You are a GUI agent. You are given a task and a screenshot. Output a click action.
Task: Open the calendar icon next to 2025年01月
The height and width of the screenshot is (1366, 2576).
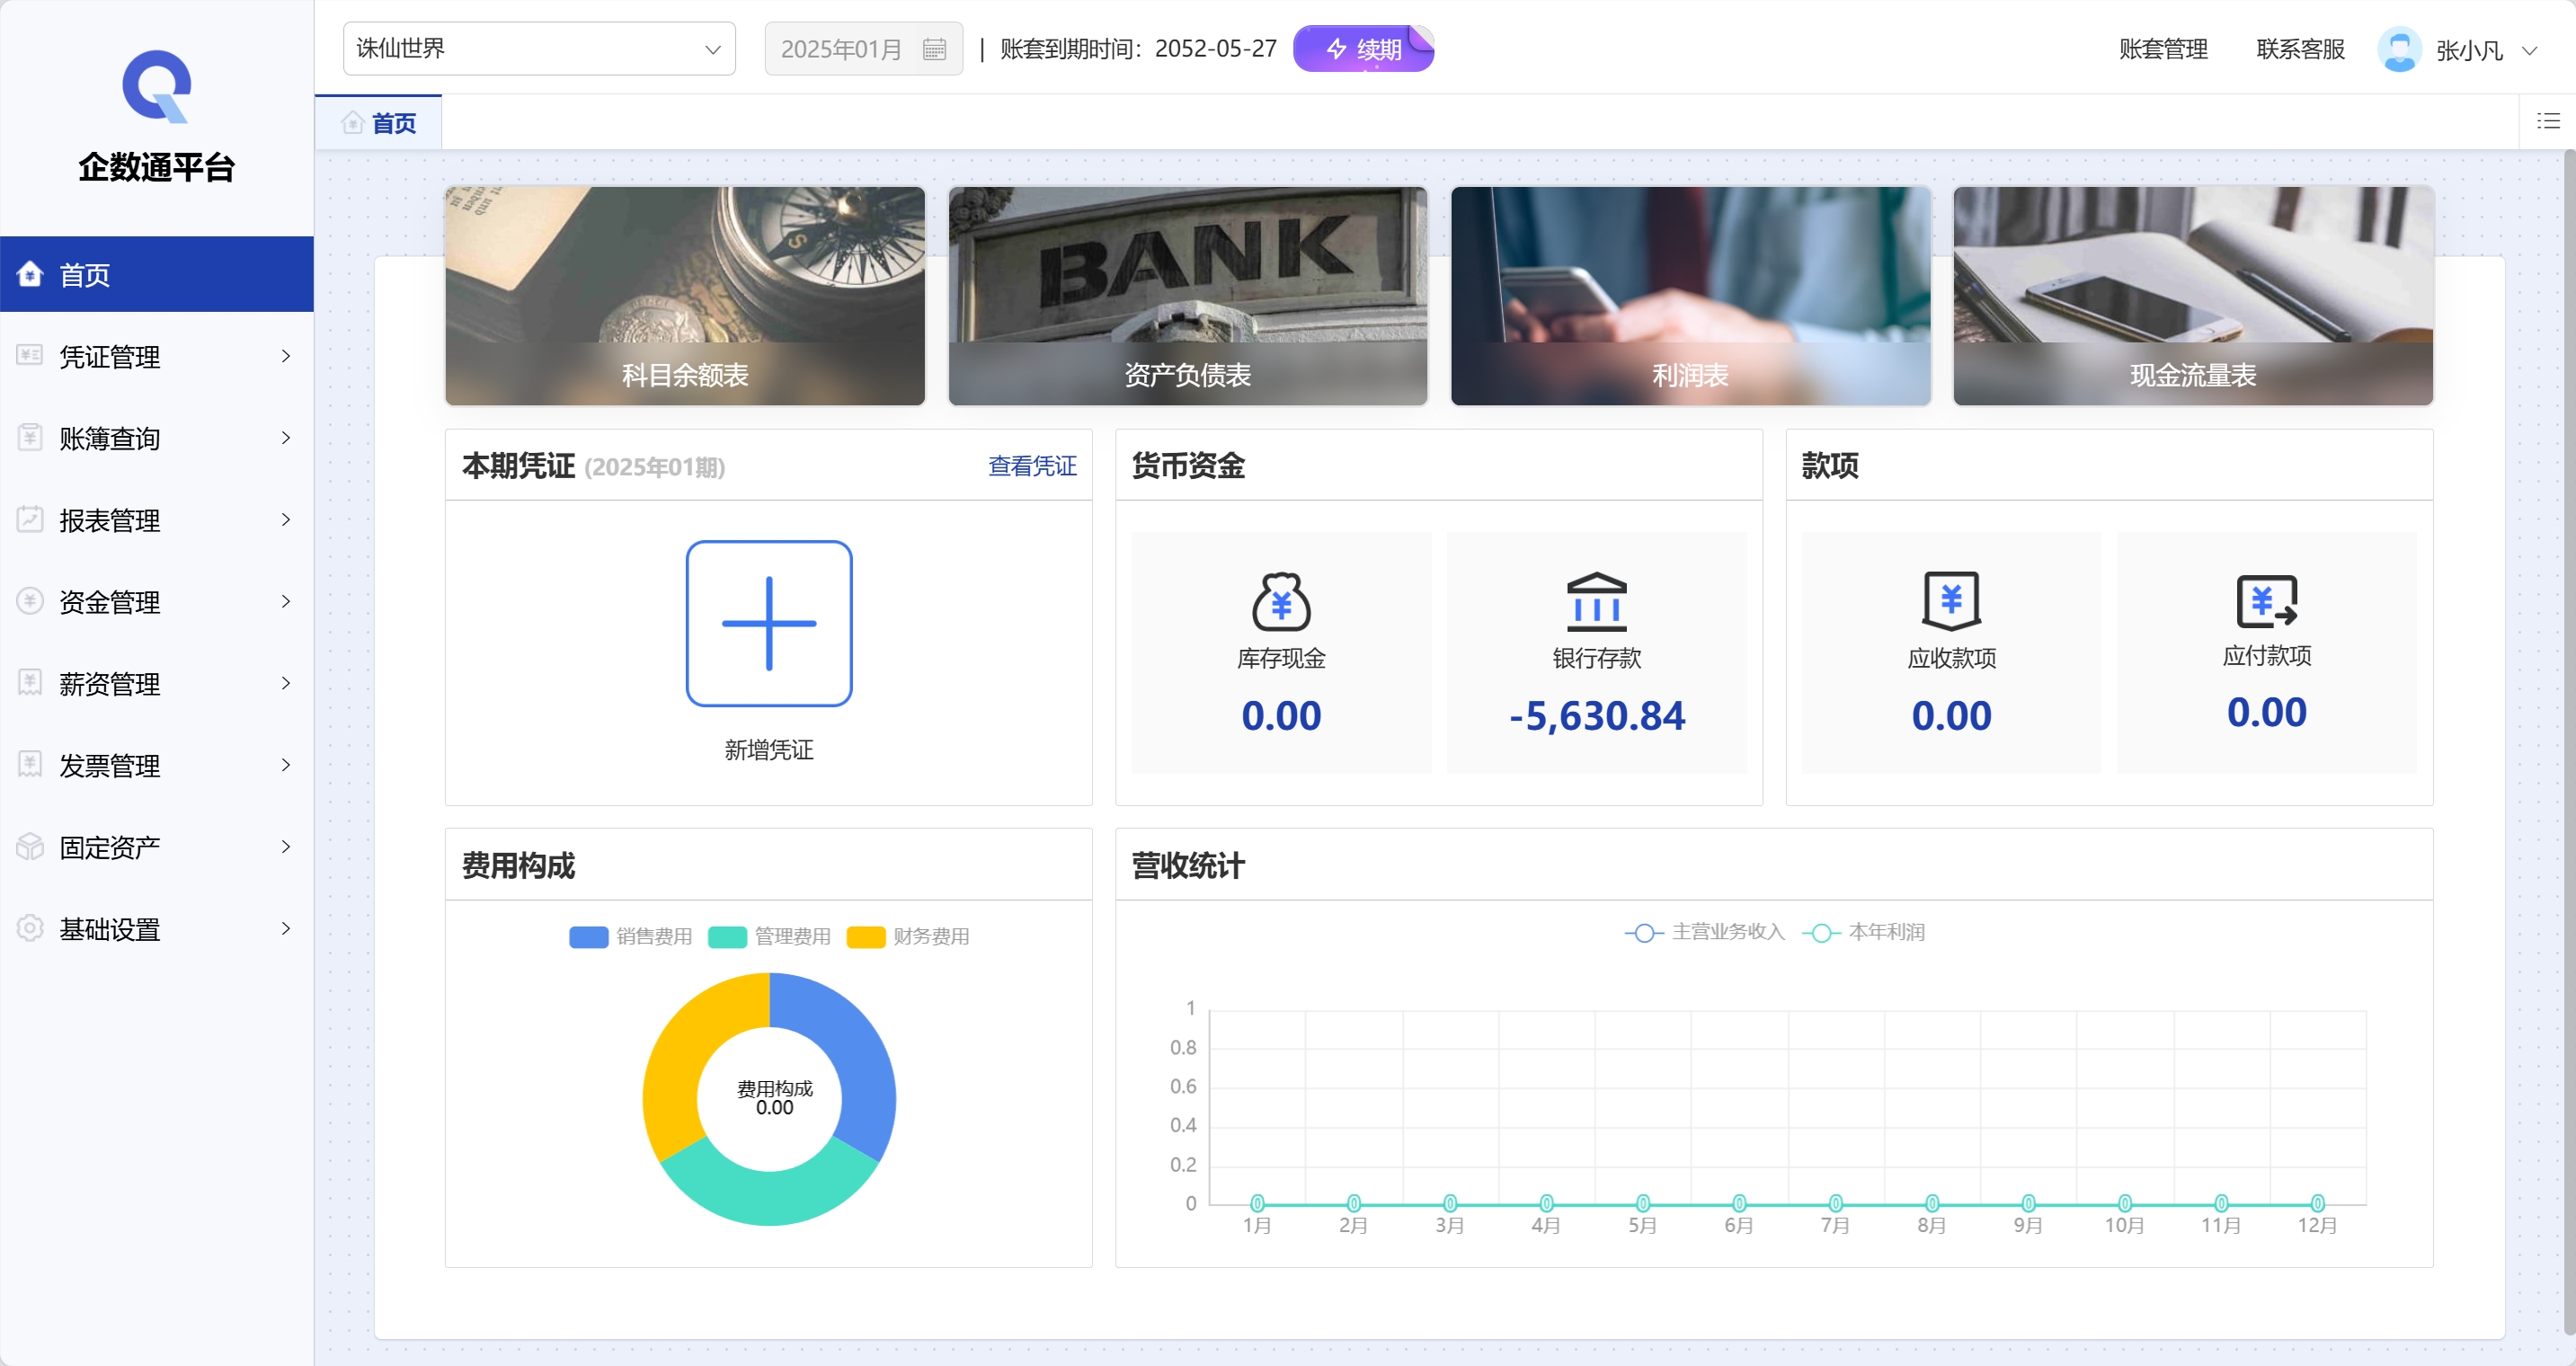tap(934, 48)
